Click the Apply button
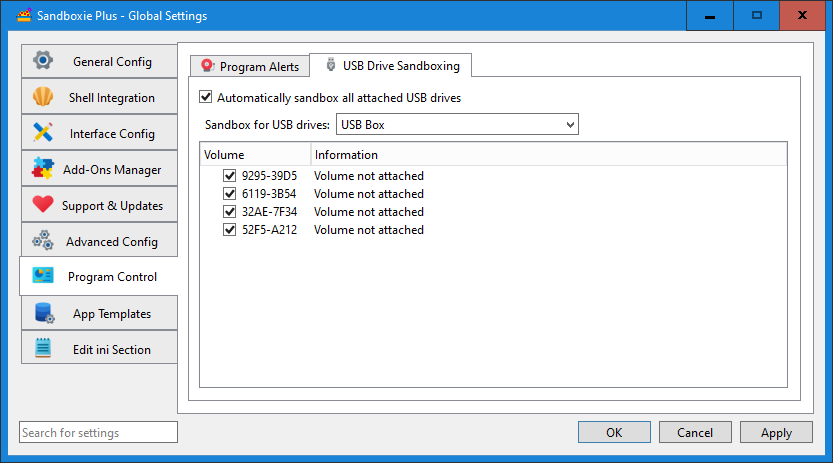 pos(776,433)
